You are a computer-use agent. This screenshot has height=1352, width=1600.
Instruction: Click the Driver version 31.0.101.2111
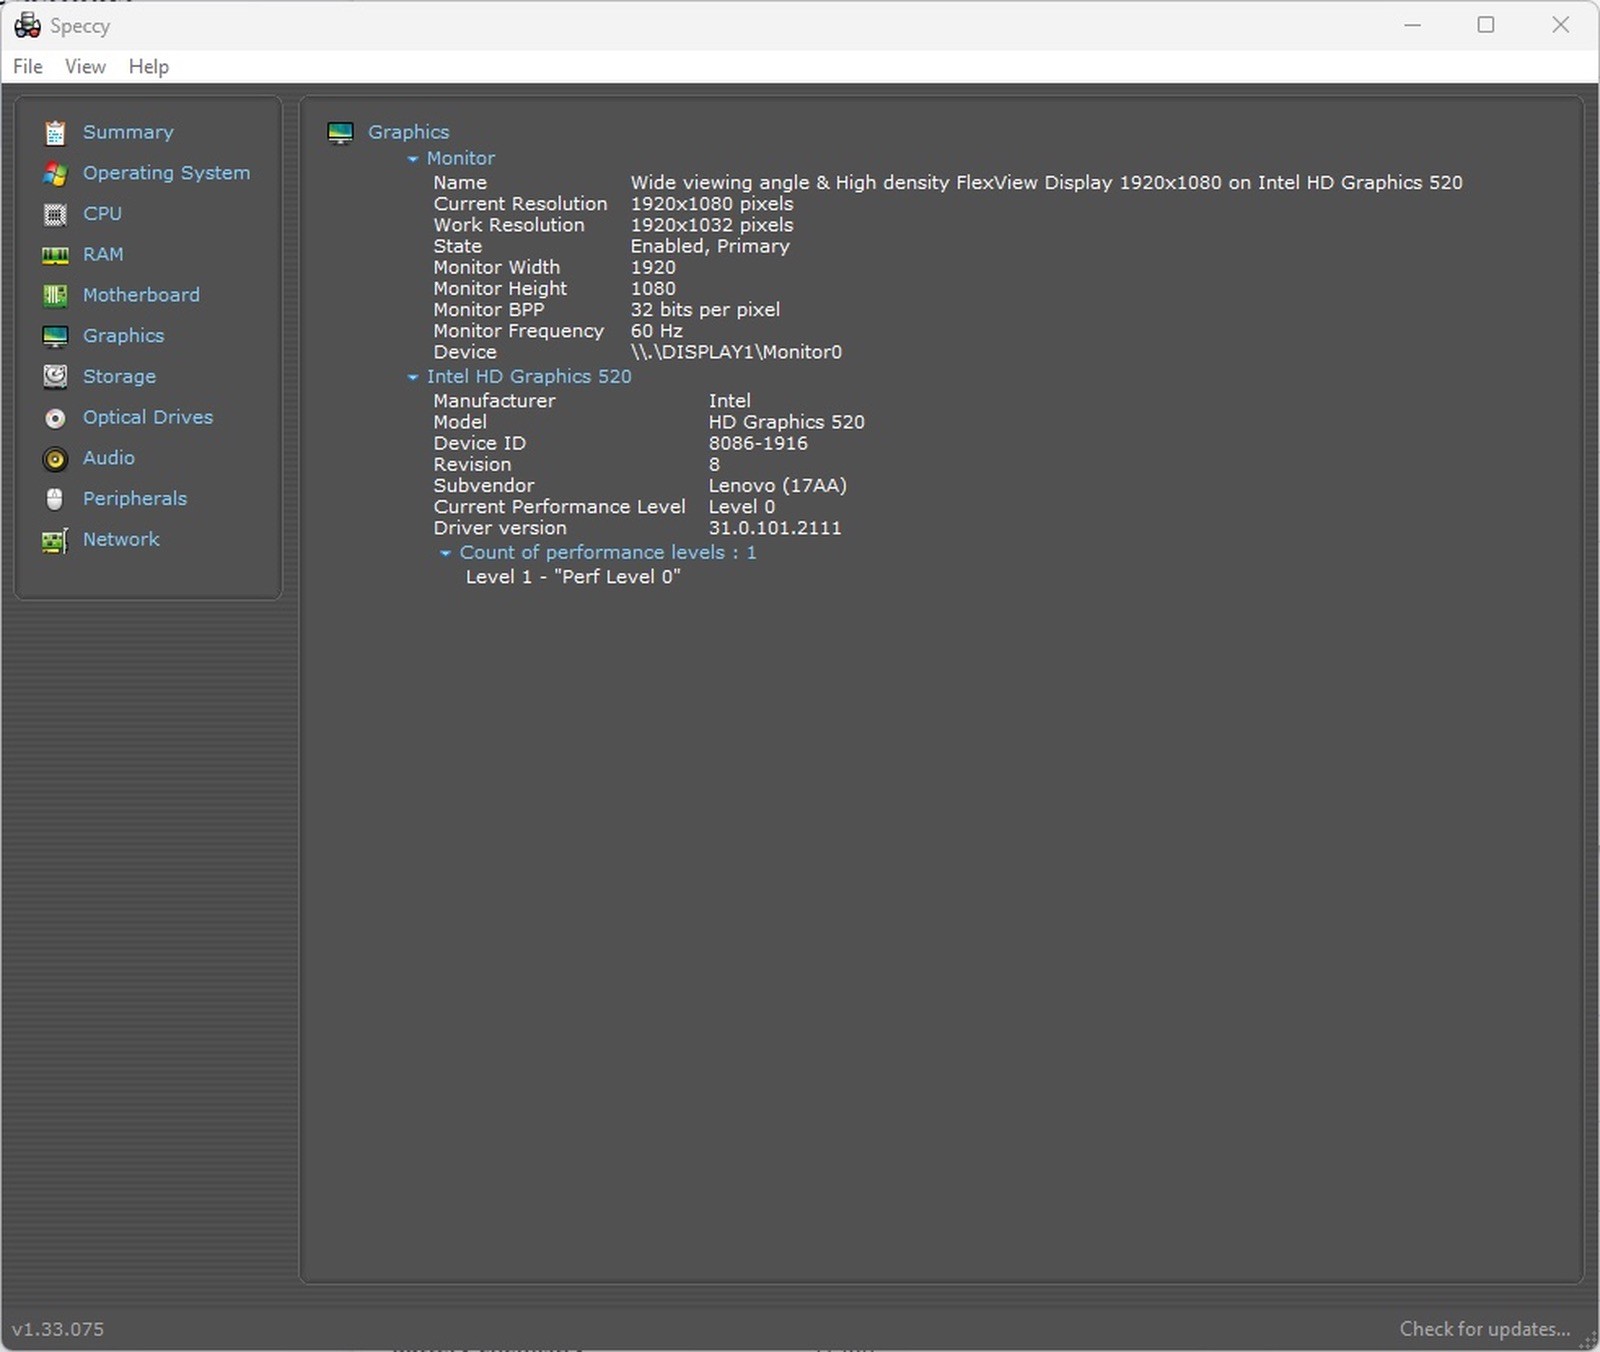tap(775, 528)
